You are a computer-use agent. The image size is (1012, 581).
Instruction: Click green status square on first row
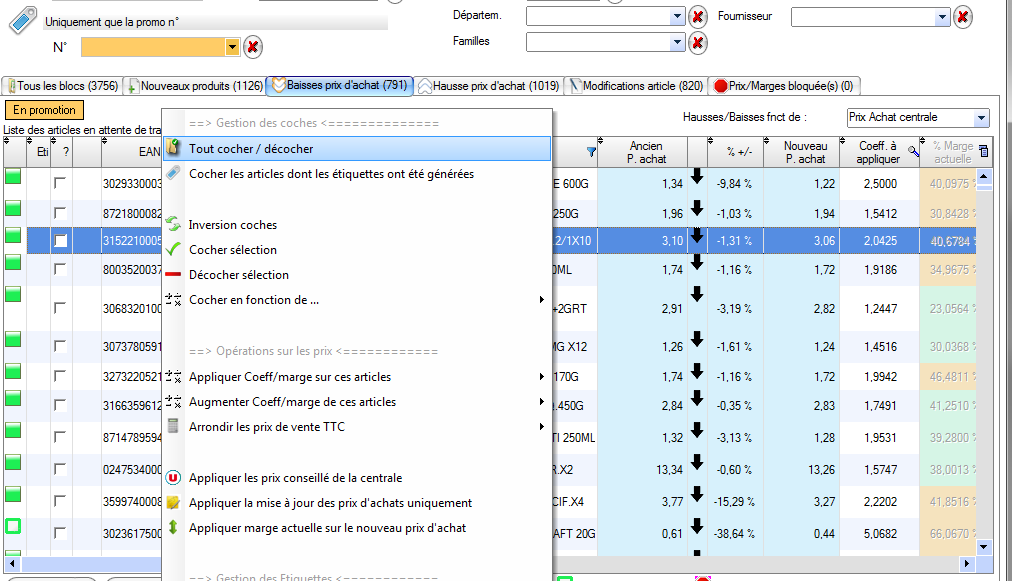click(14, 179)
